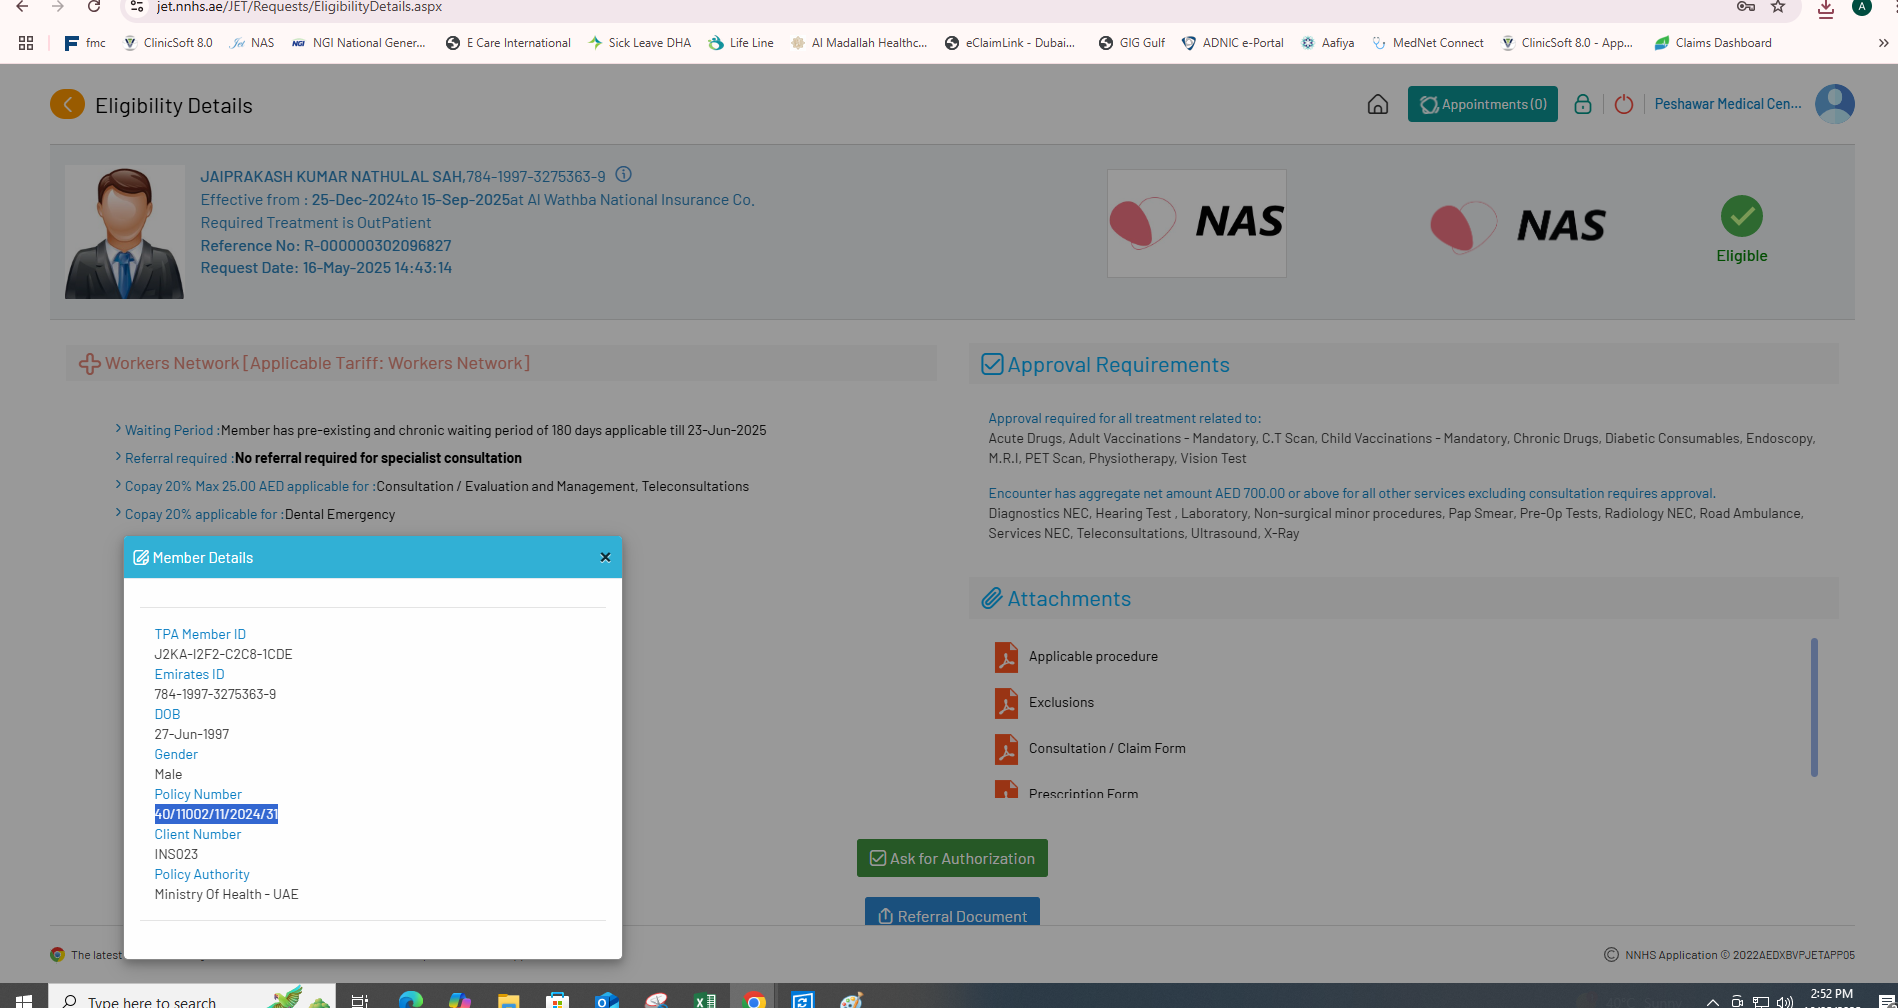Image resolution: width=1898 pixels, height=1008 pixels.
Task: Expand the Waiting Period row
Action: tap(118, 430)
